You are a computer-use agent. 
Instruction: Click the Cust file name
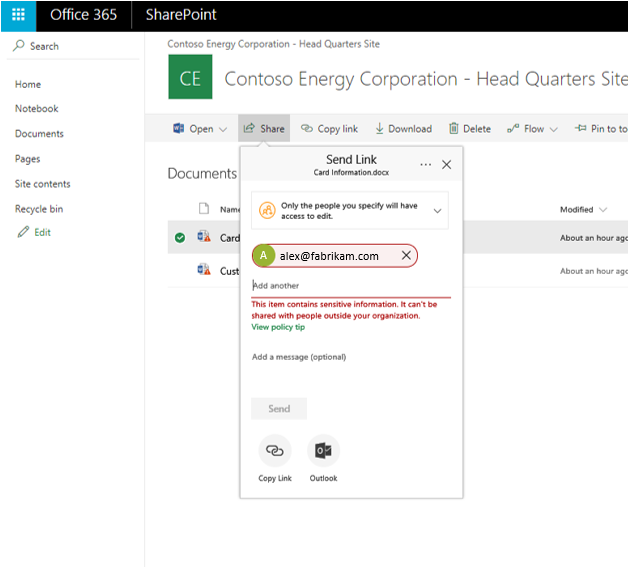229,271
